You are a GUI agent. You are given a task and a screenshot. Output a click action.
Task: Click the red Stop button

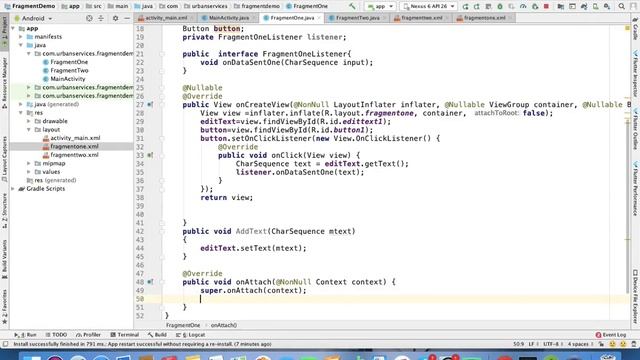coord(546,7)
